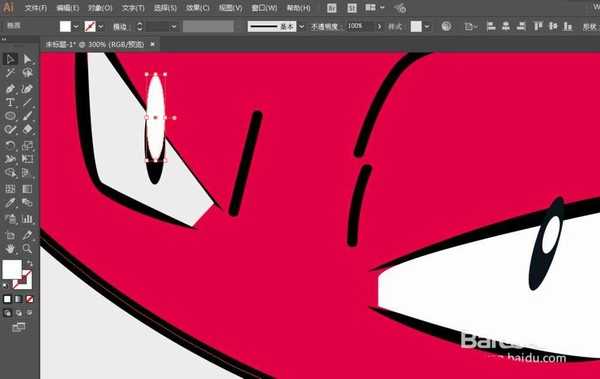The image size is (600, 379).
Task: Select the Ellipse tool
Action: click(10, 116)
